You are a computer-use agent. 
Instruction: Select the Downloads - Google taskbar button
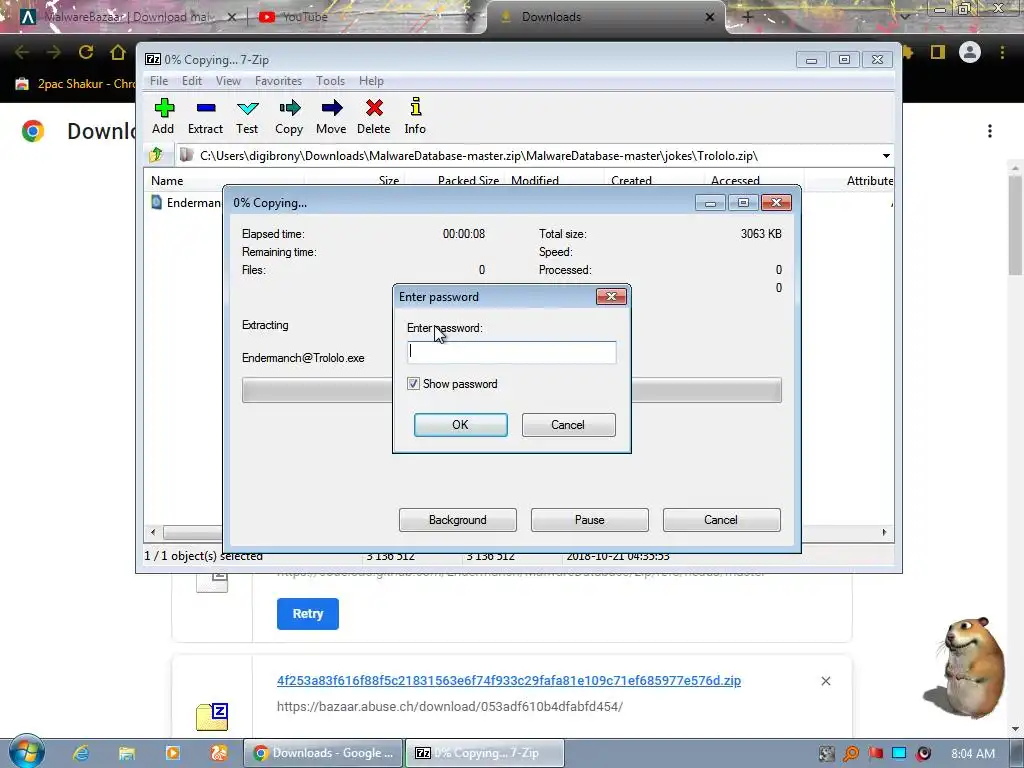pyautogui.click(x=323, y=753)
